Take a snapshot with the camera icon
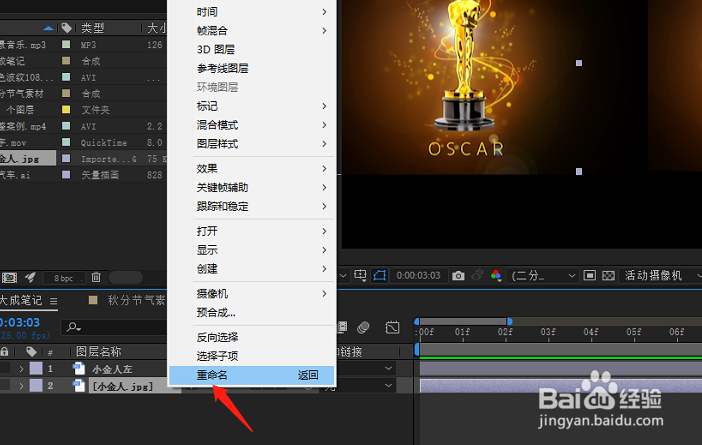The height and width of the screenshot is (445, 702). tap(458, 275)
